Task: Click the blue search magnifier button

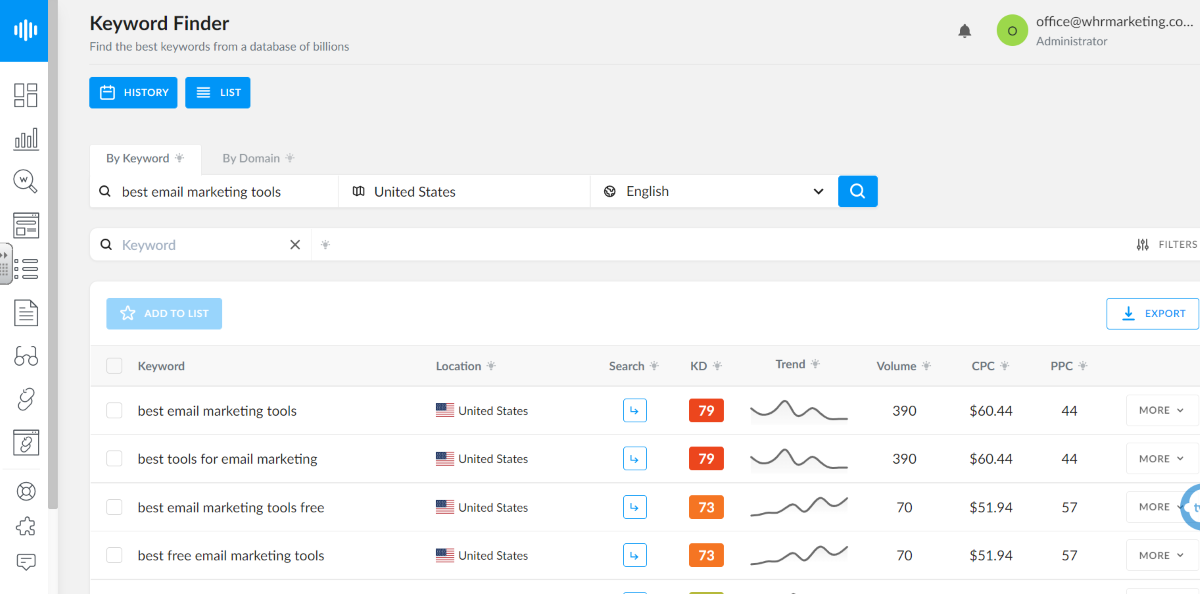Action: (x=858, y=191)
